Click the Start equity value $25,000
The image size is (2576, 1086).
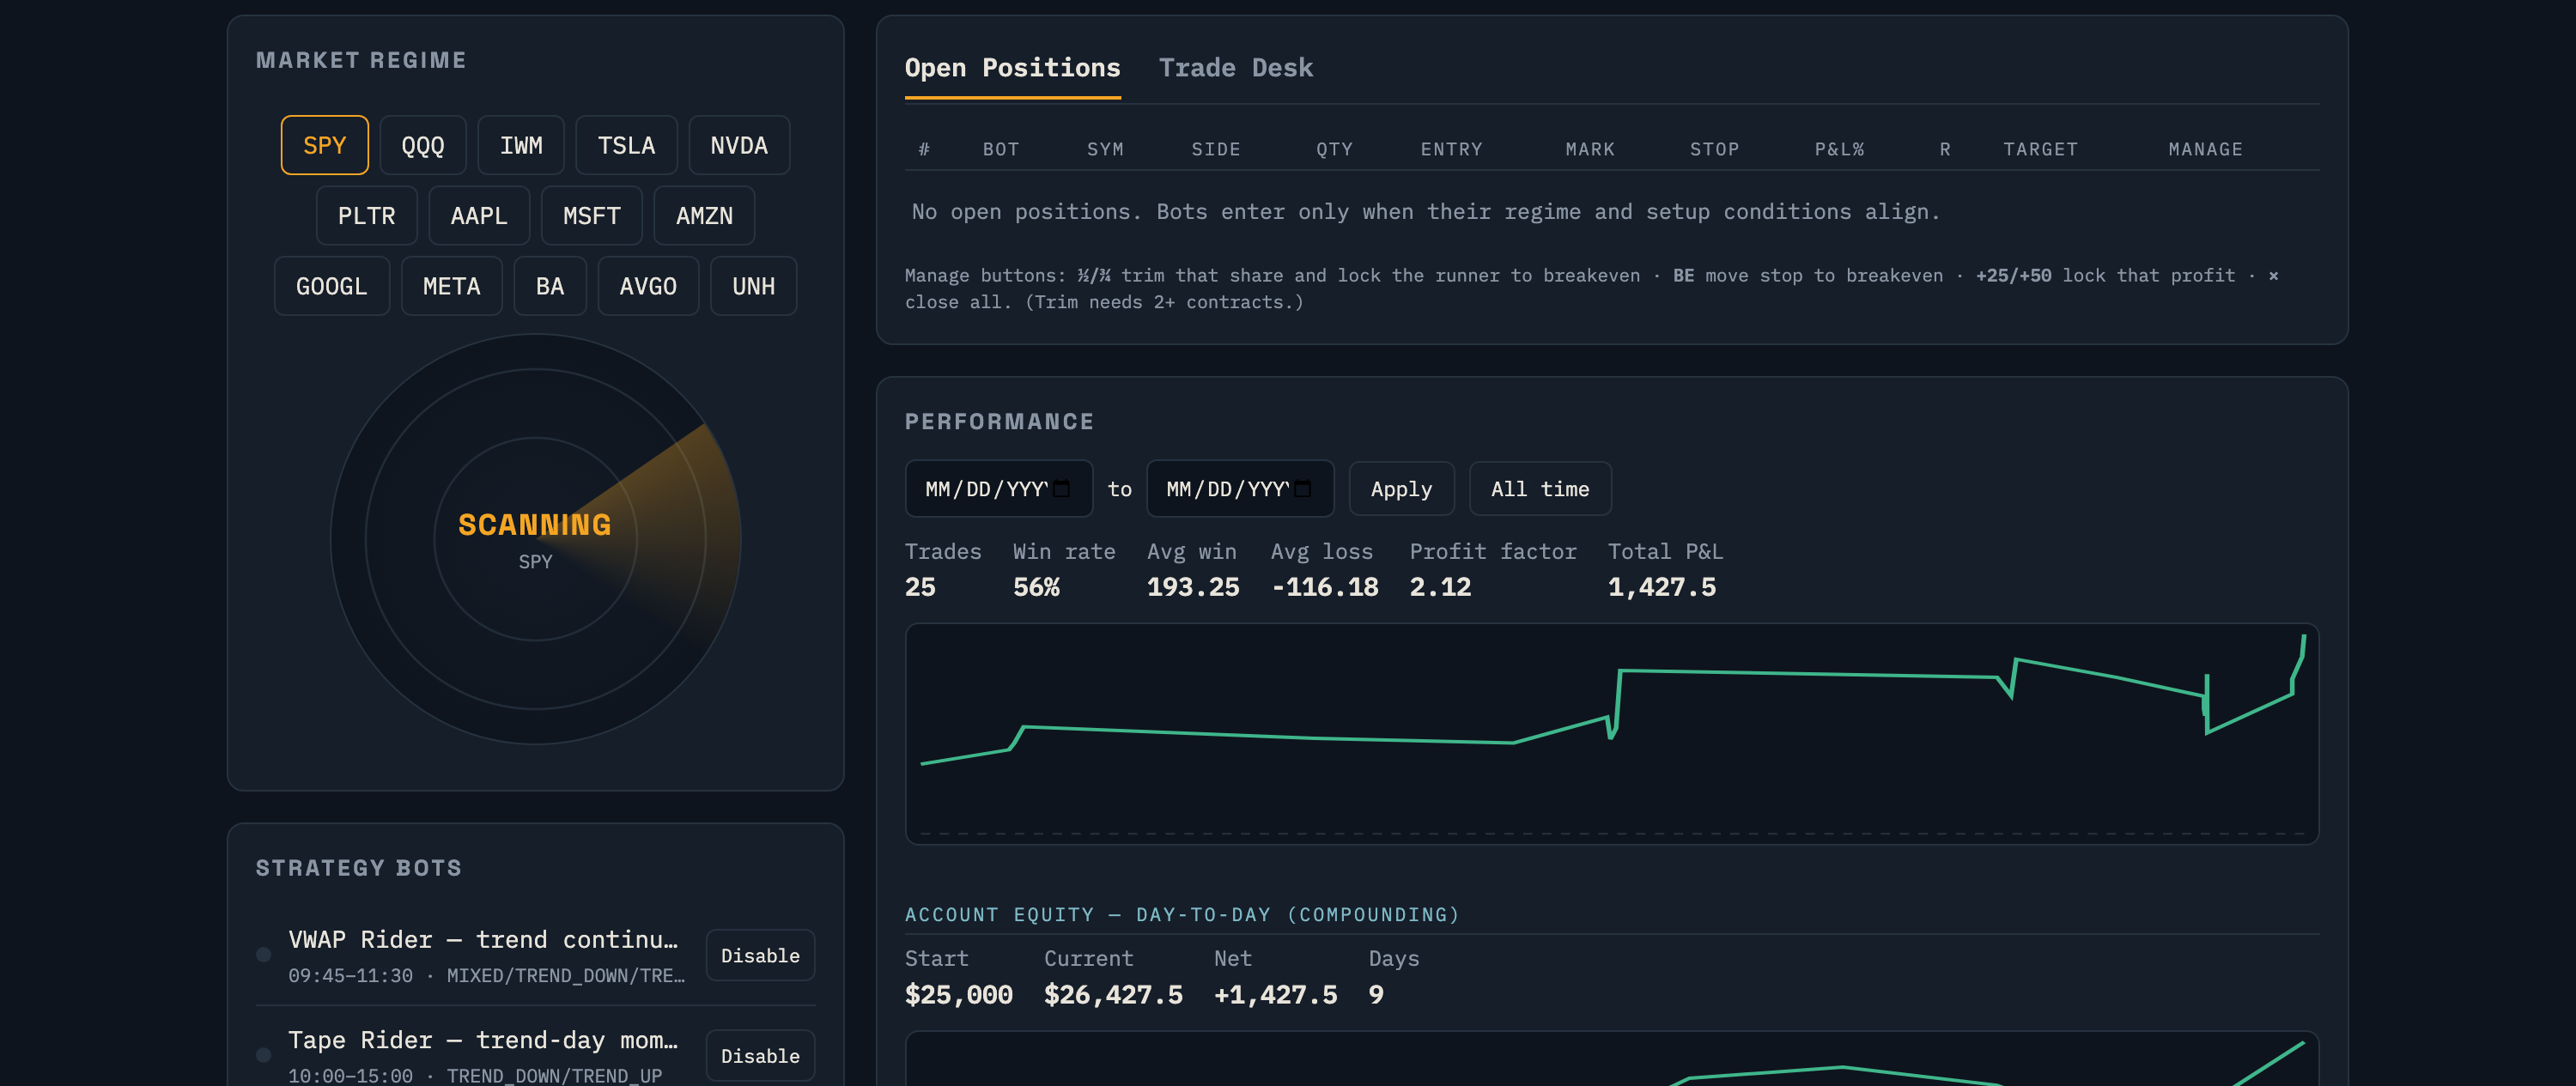959,995
